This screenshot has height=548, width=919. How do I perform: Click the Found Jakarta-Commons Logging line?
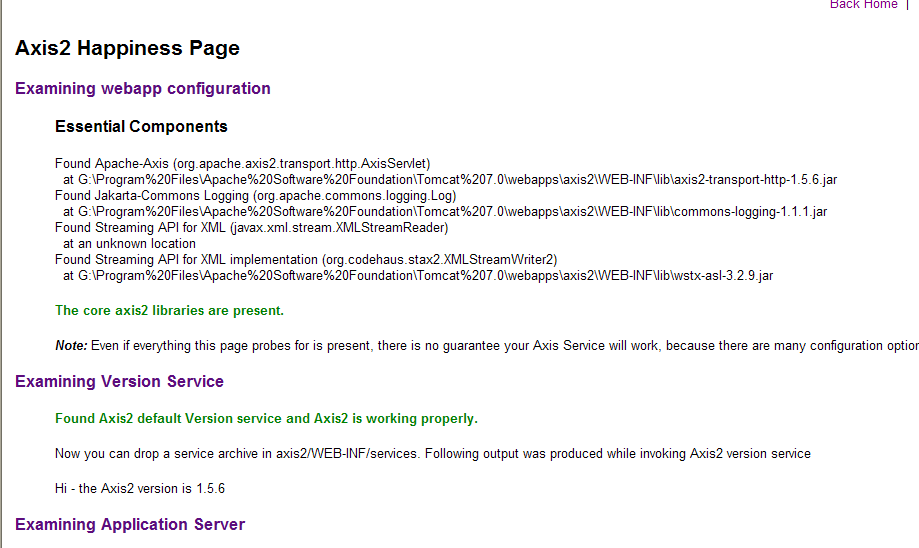[256, 196]
